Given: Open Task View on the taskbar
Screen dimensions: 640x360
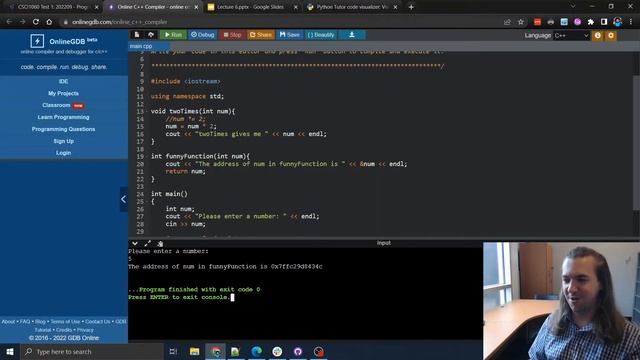Looking at the screenshot, I should point(173,351).
